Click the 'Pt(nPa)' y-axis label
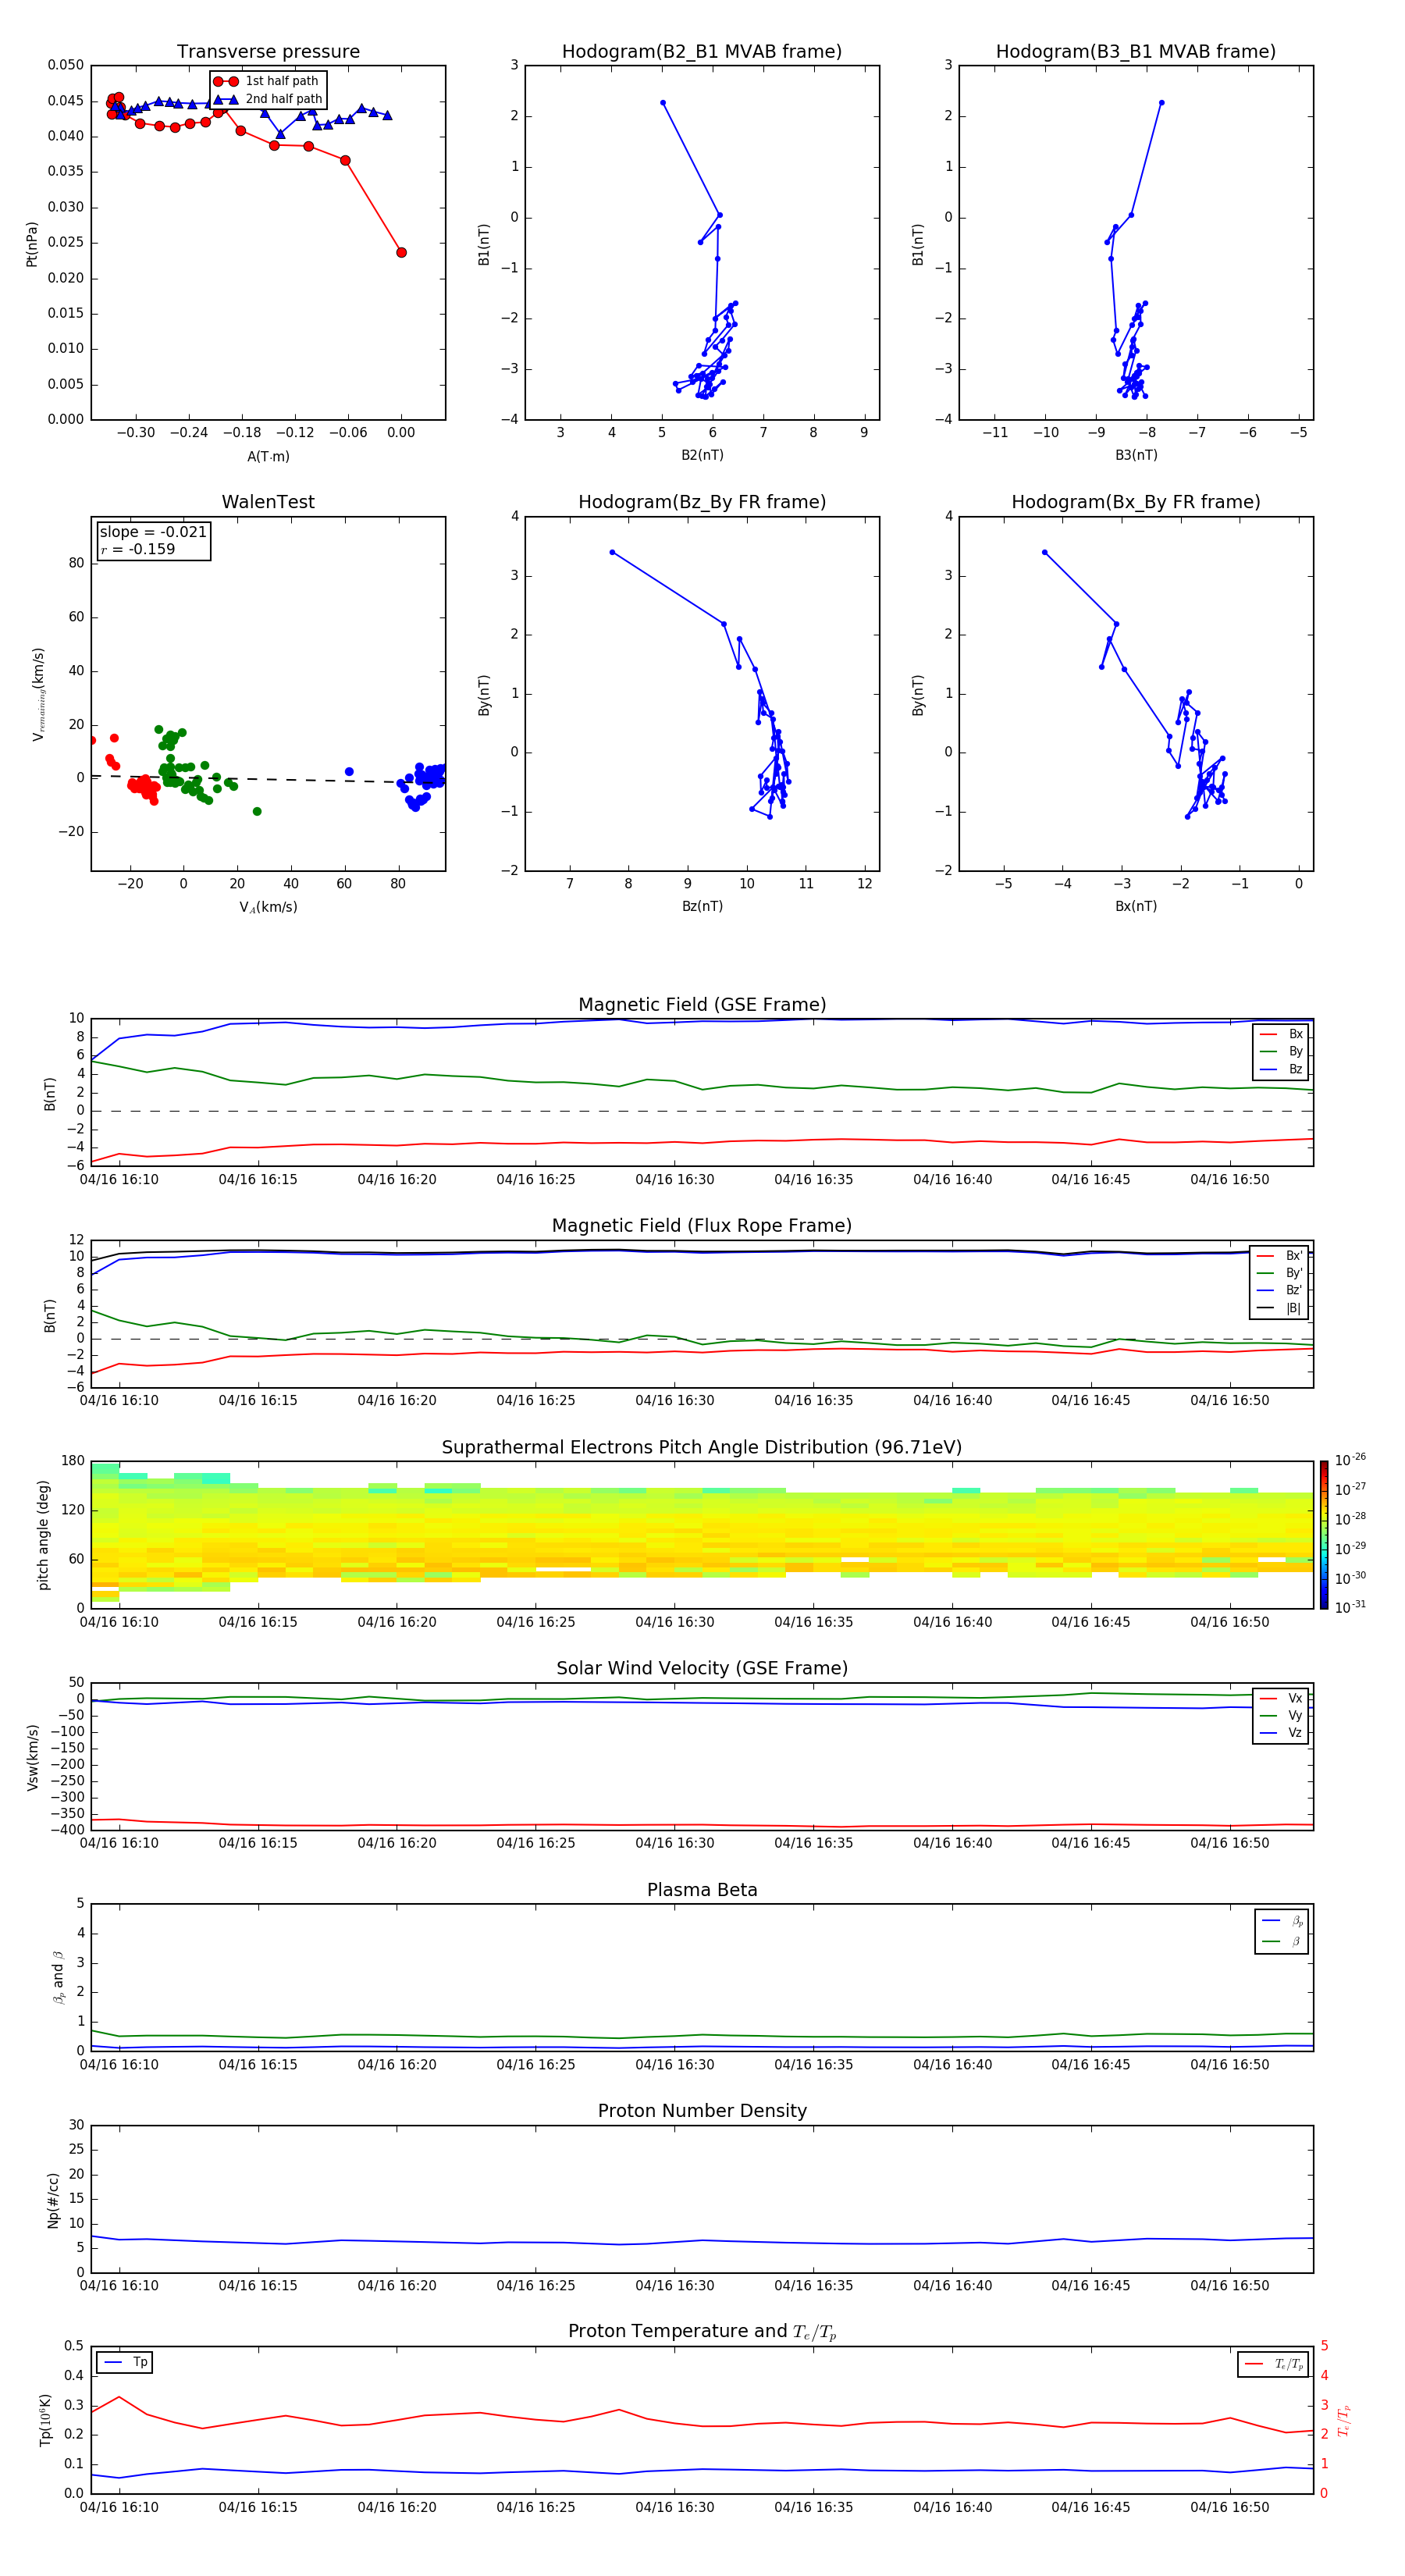 tap(32, 243)
